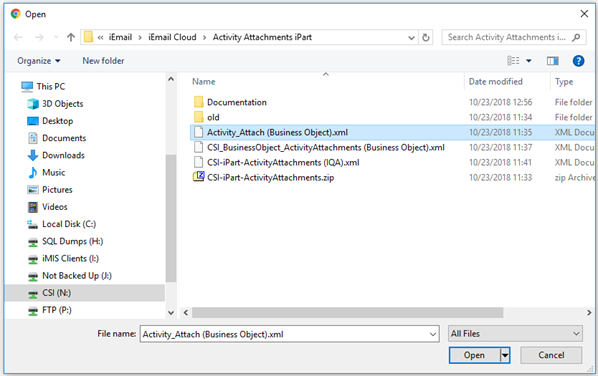Open the help question mark icon
The height and width of the screenshot is (376, 598).
point(578,61)
